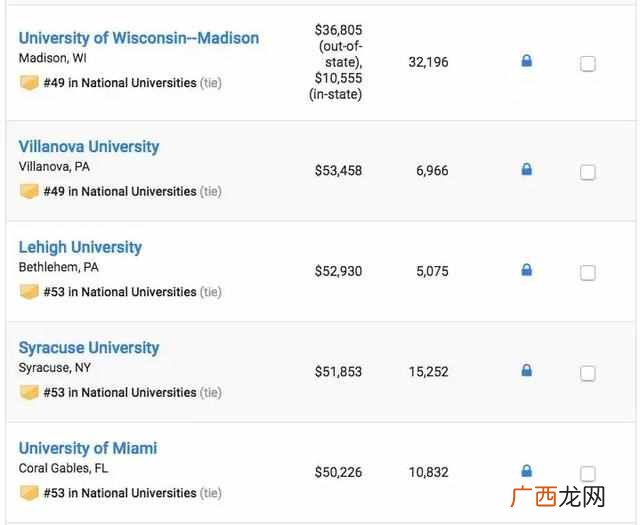Click lock icon in Villanova University row
The height and width of the screenshot is (525, 640).
527,169
